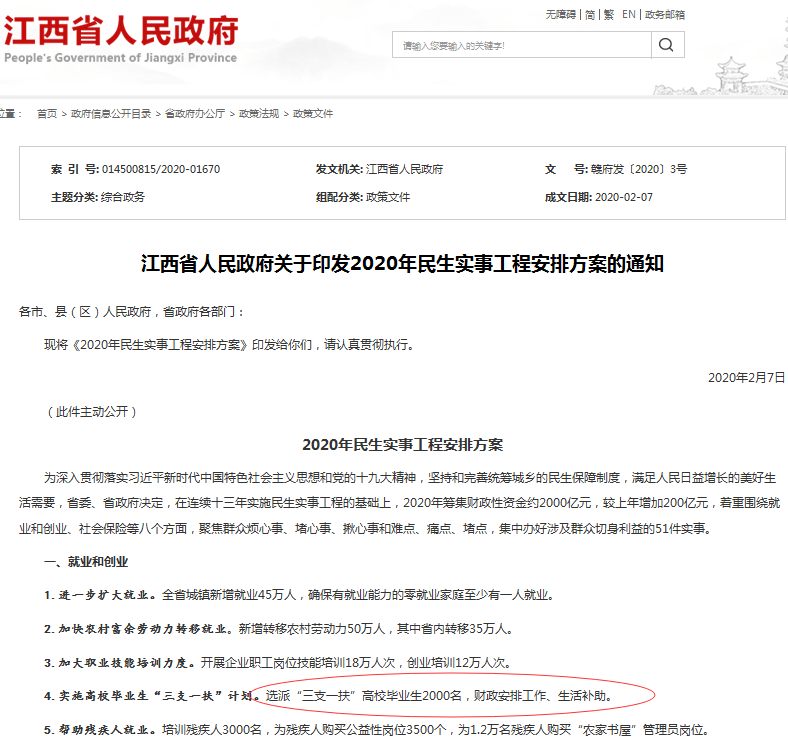Switch to simplified Chinese 简
This screenshot has width=788, height=743.
point(590,15)
